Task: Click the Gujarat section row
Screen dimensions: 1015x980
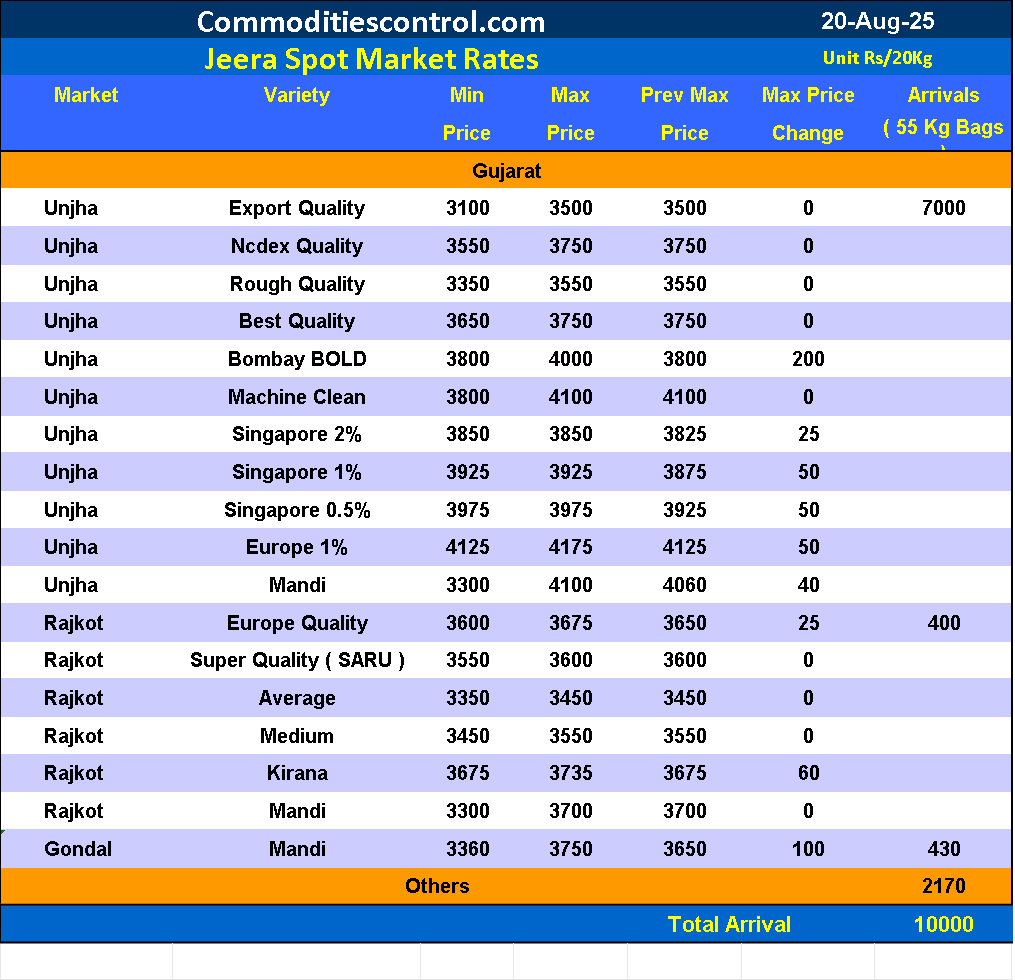Action: pos(507,171)
